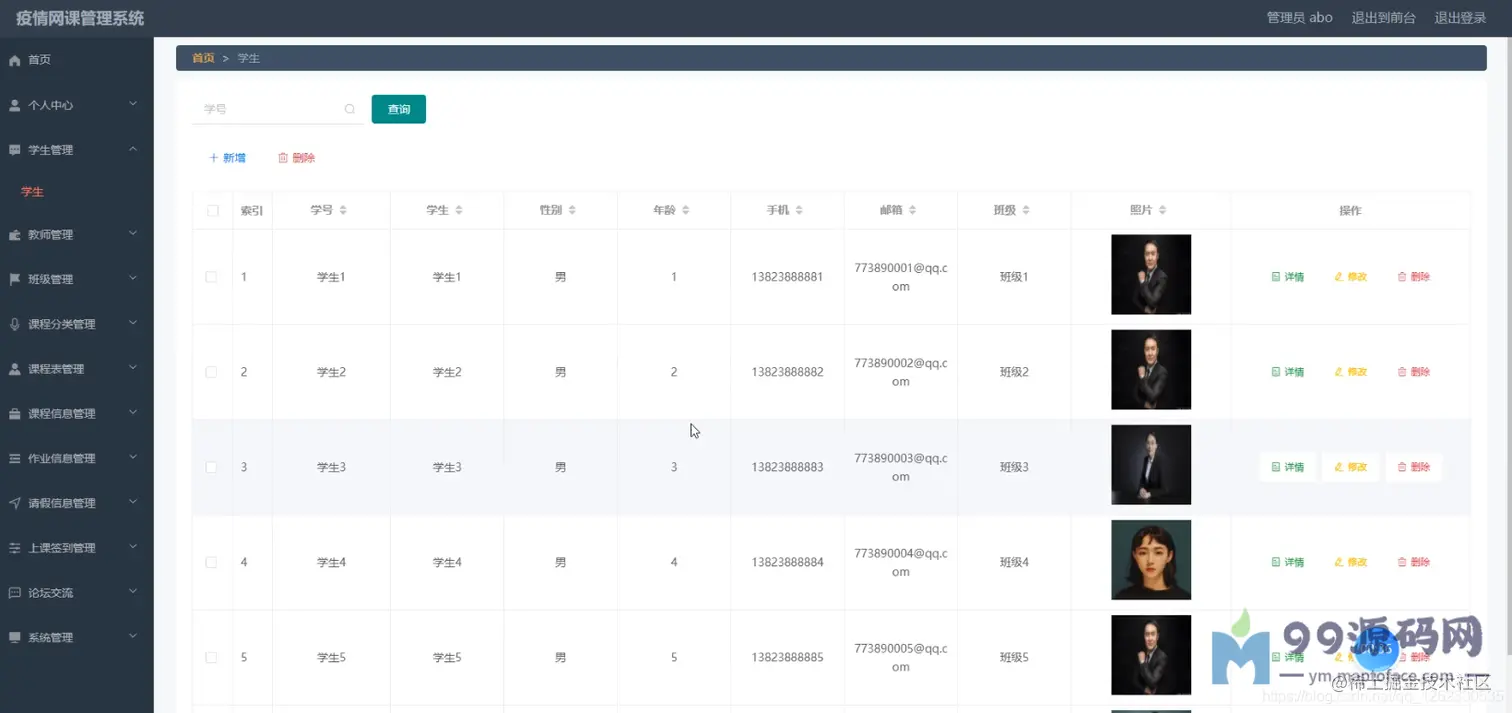Viewport: 1512px width, 713px height.
Task: Open the 论坛交流 menu label
Action: click(51, 593)
